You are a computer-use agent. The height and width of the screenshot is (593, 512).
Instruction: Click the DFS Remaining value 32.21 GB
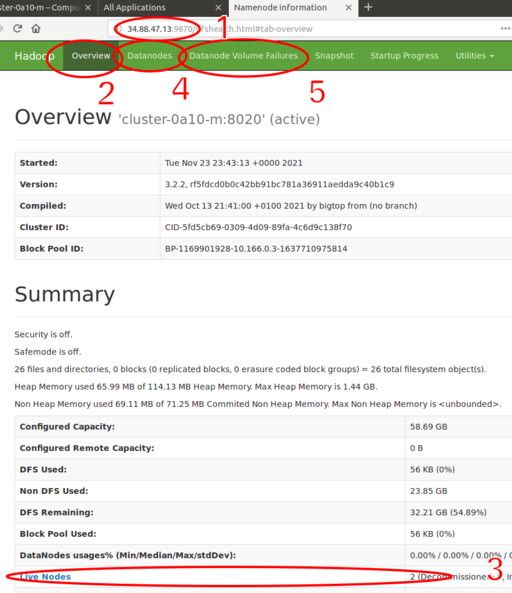(448, 512)
